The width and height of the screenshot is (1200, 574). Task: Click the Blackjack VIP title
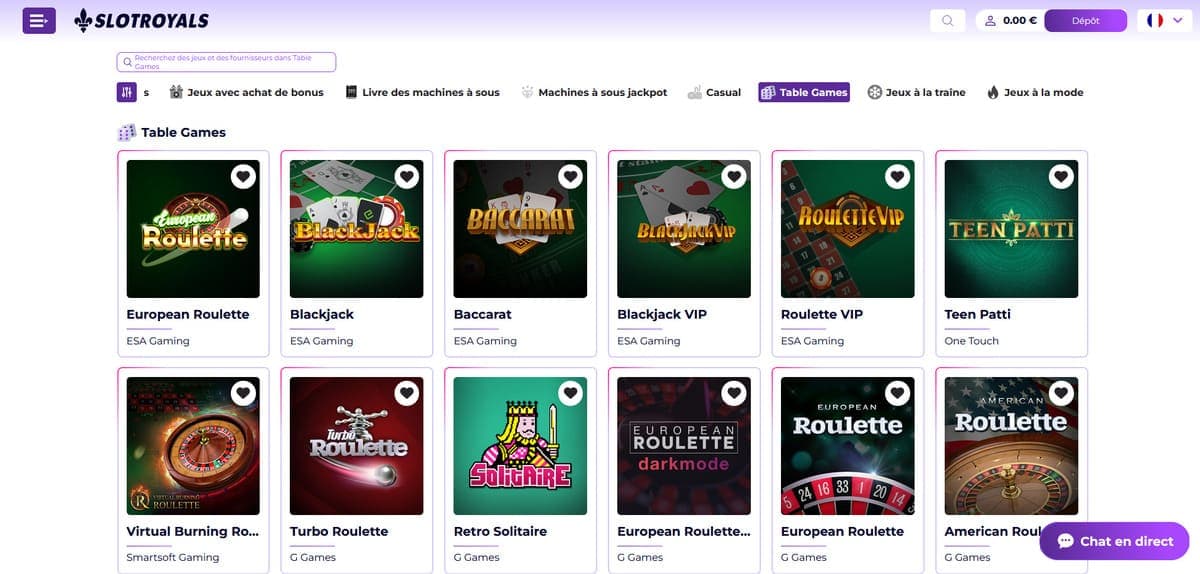[662, 314]
